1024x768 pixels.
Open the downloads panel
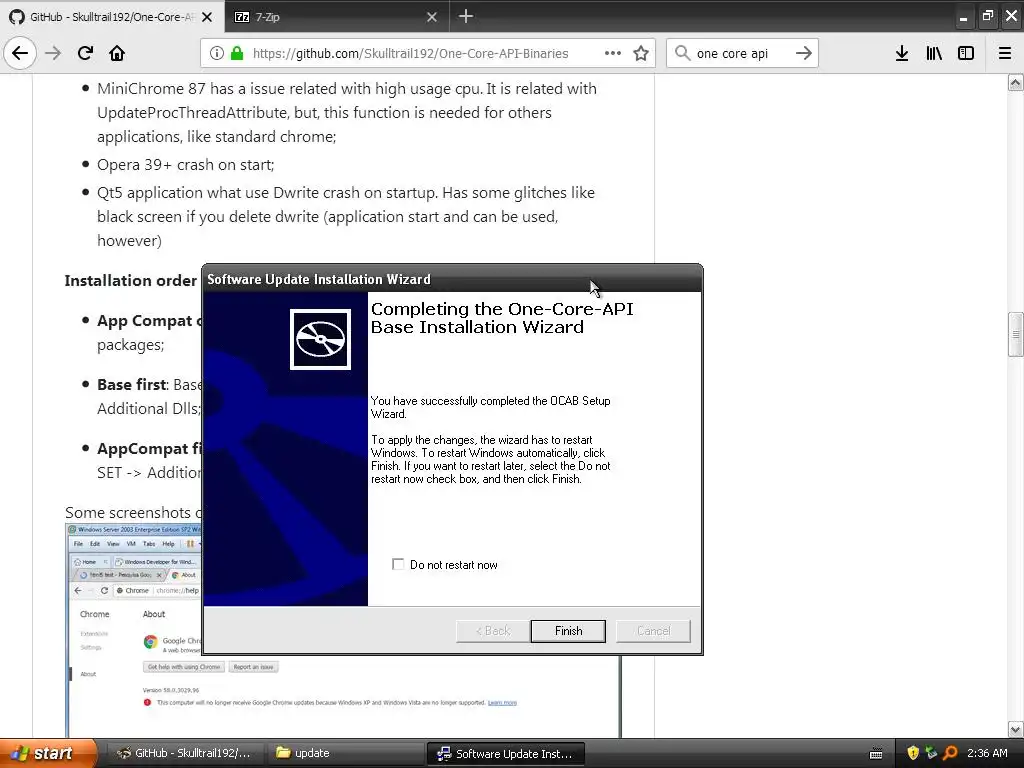[902, 53]
